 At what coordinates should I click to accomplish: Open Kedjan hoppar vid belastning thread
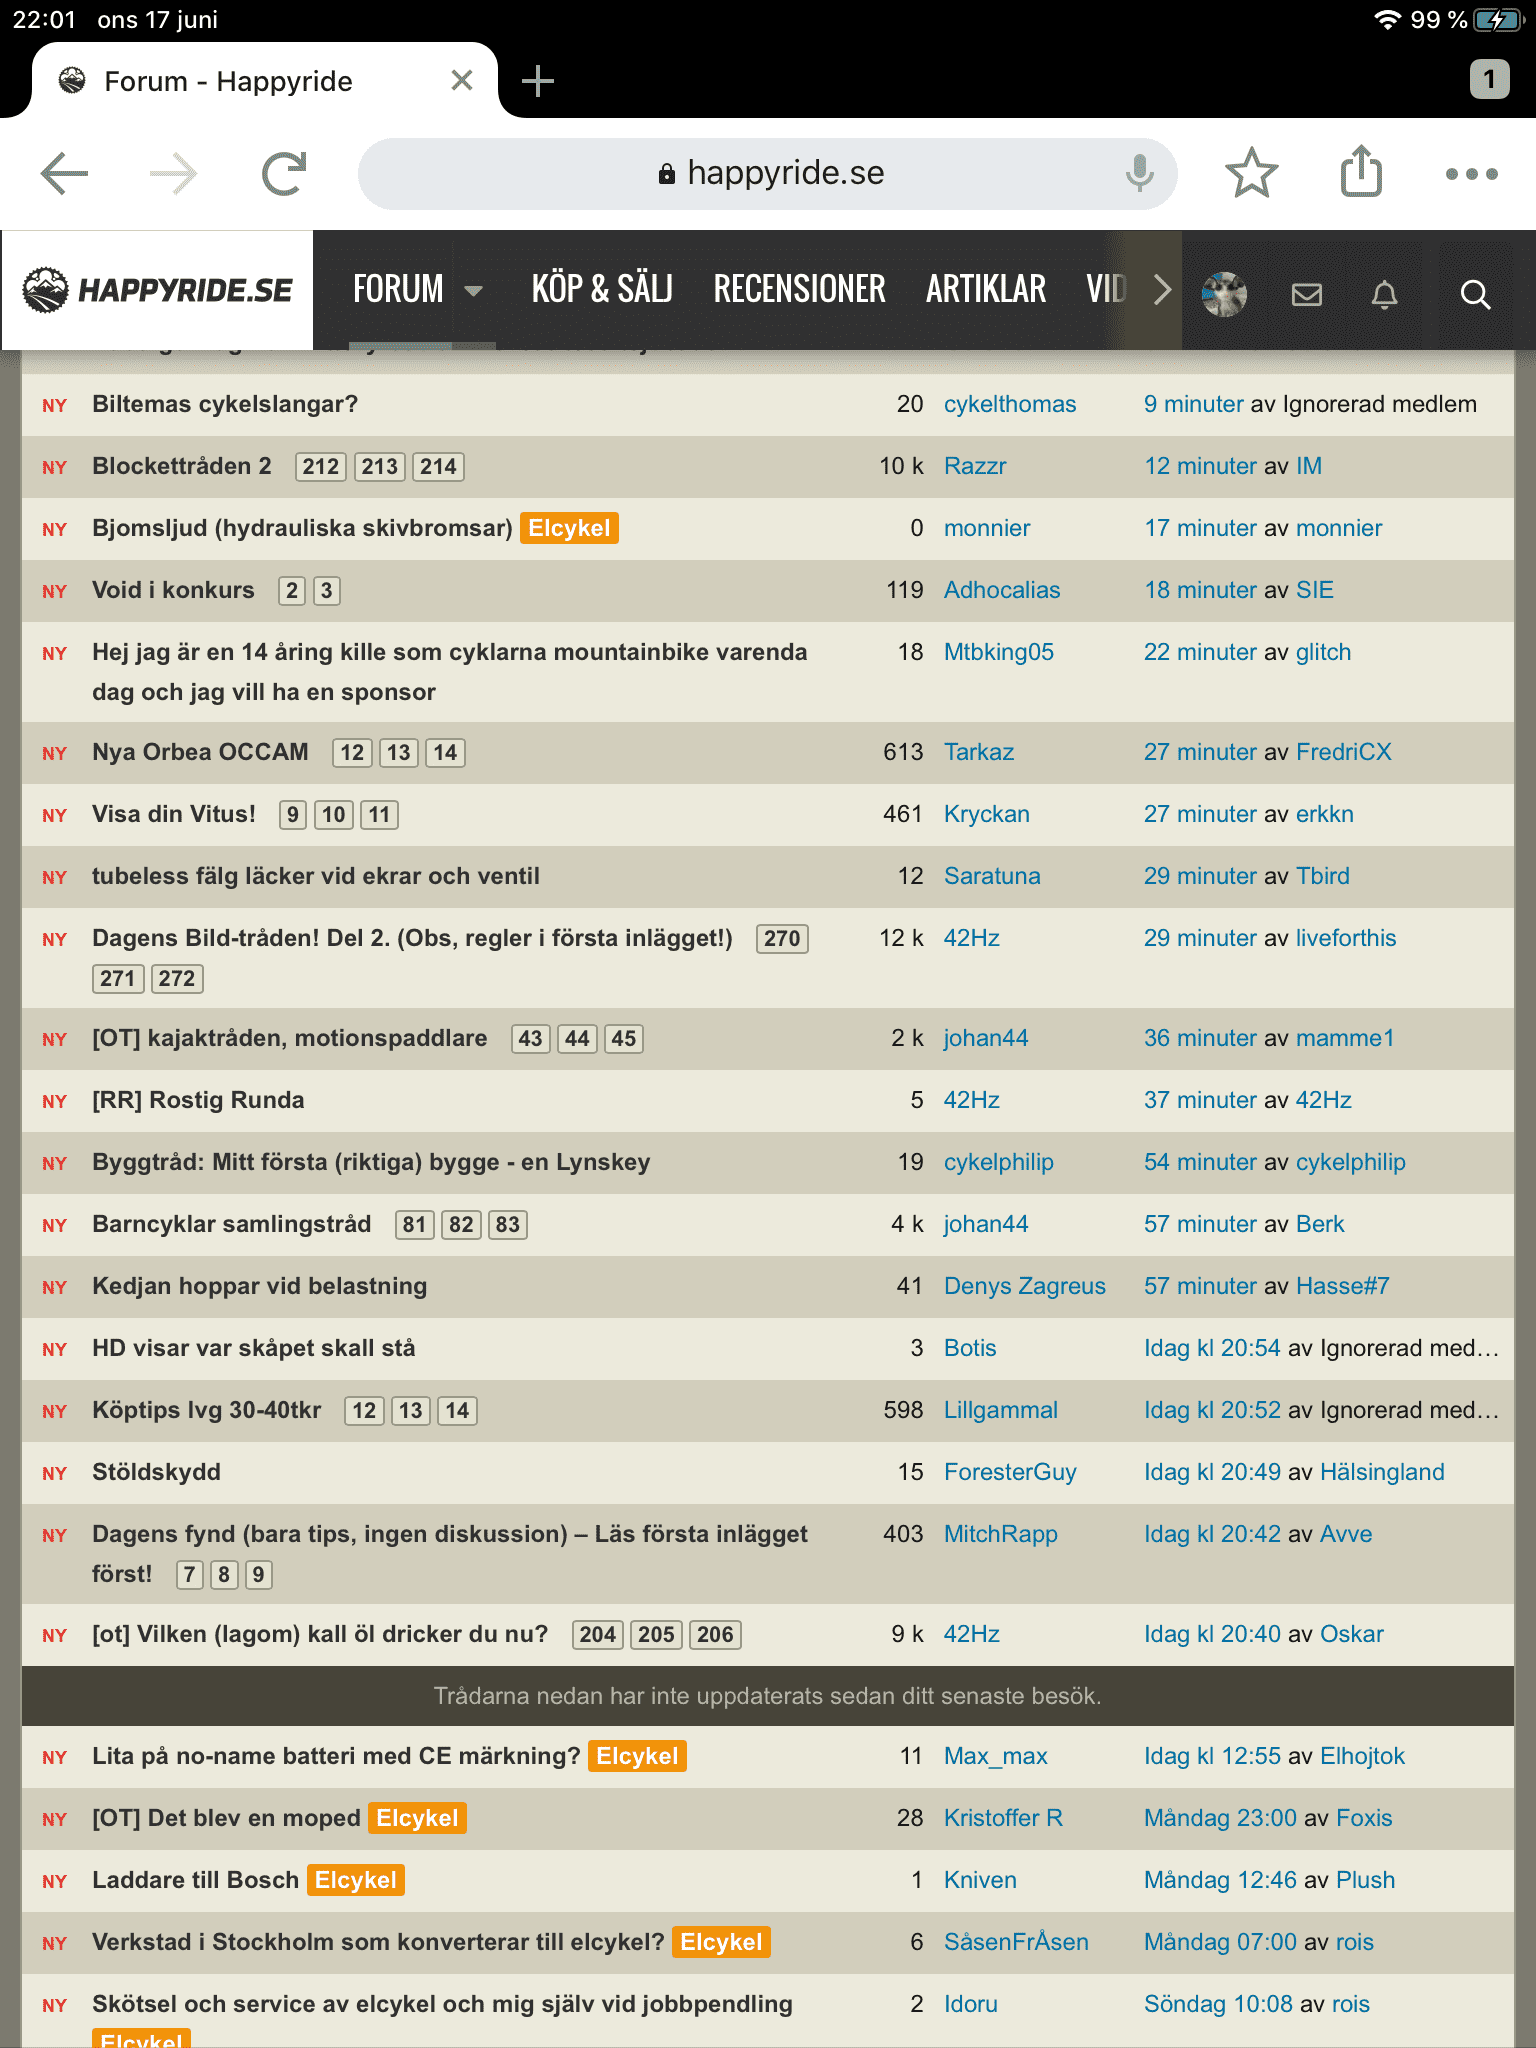tap(260, 1286)
